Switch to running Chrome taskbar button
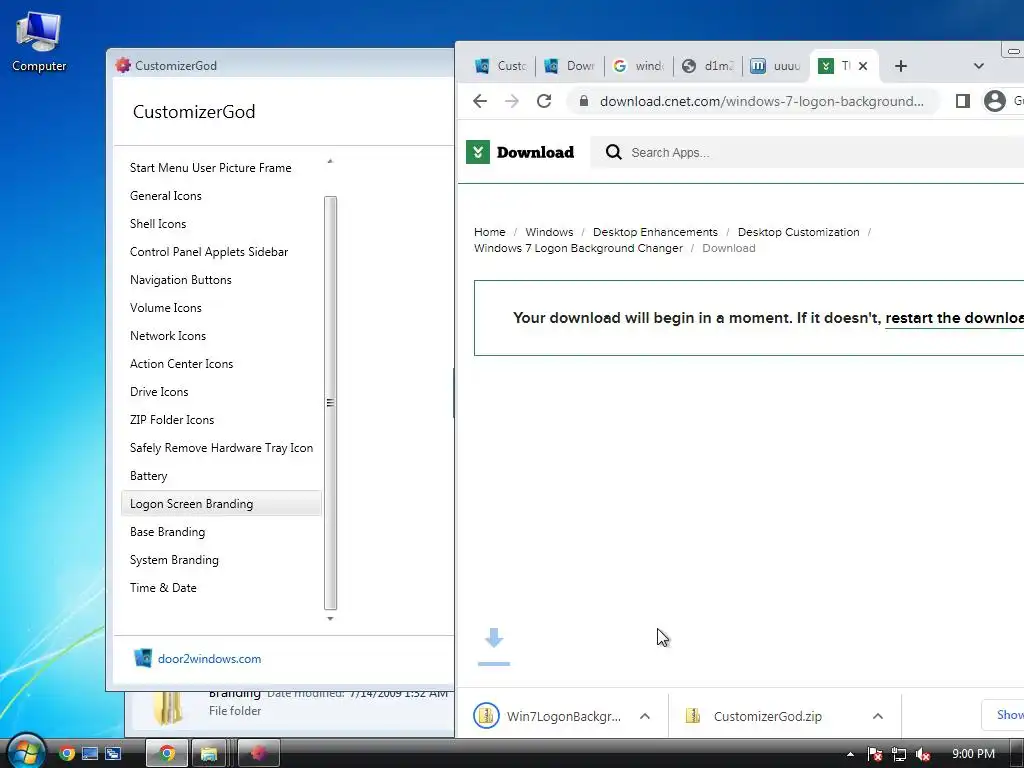This screenshot has height=768, width=1024. [167, 754]
